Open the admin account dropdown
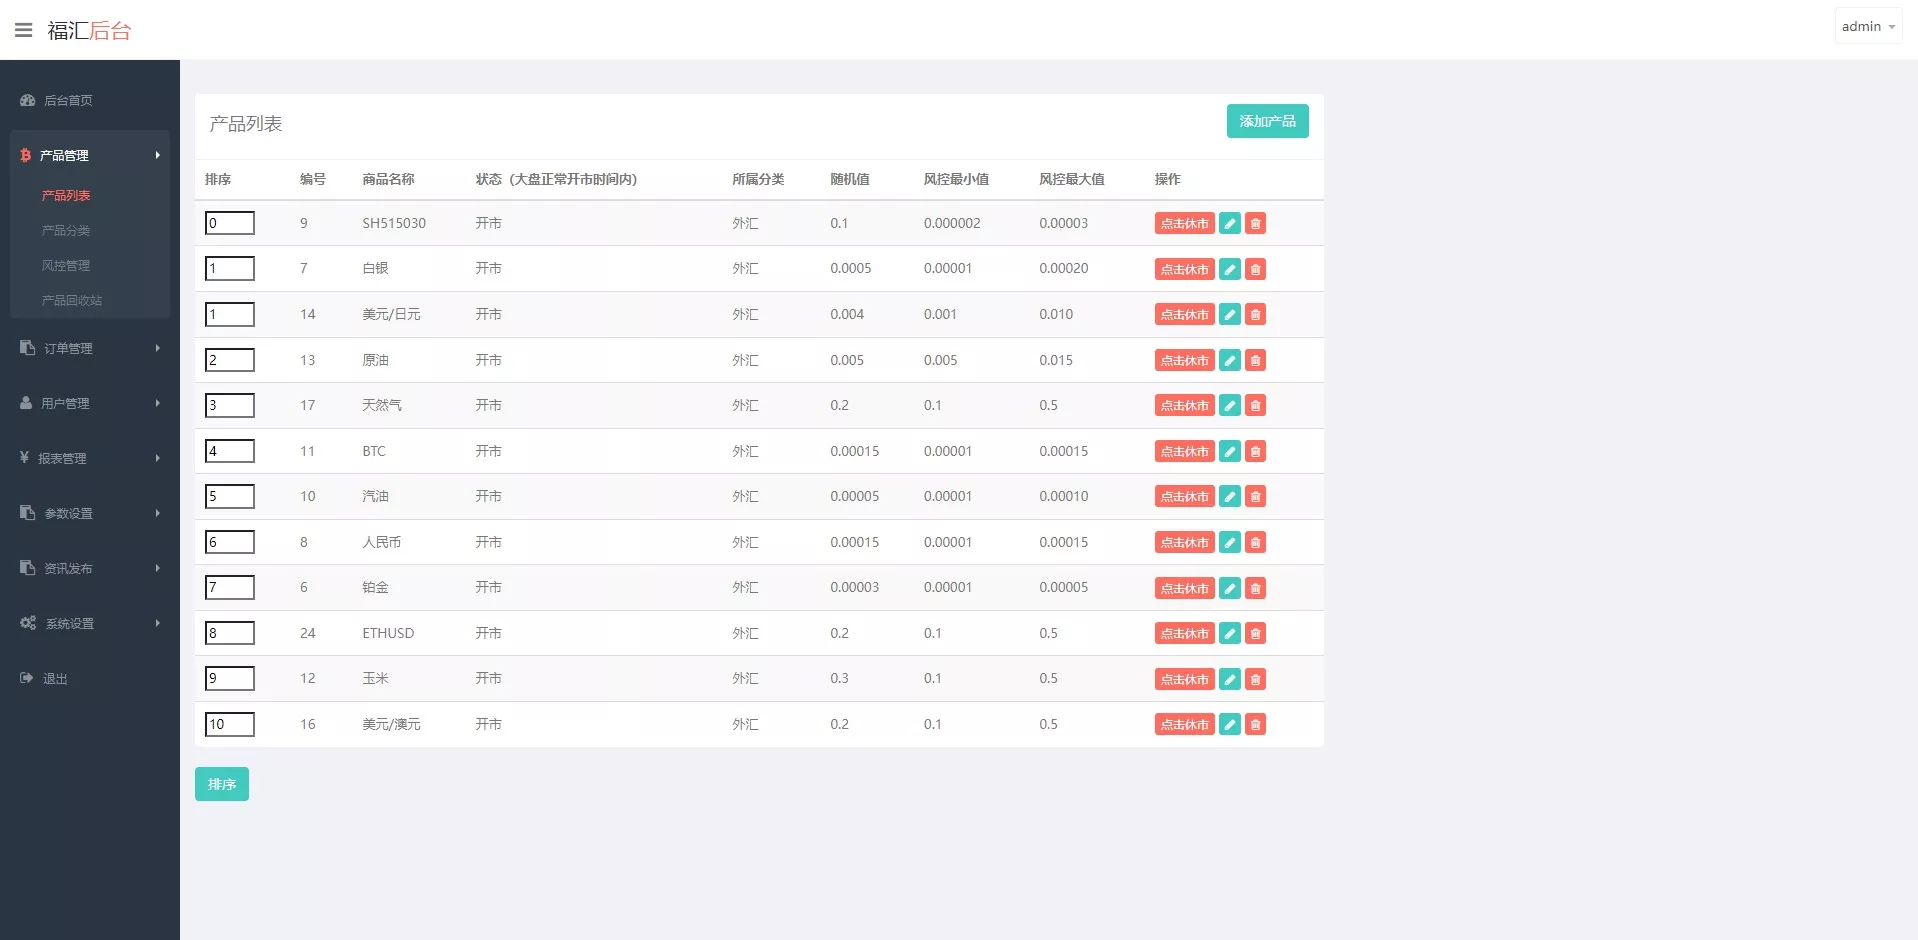The height and width of the screenshot is (940, 1918). (1866, 25)
